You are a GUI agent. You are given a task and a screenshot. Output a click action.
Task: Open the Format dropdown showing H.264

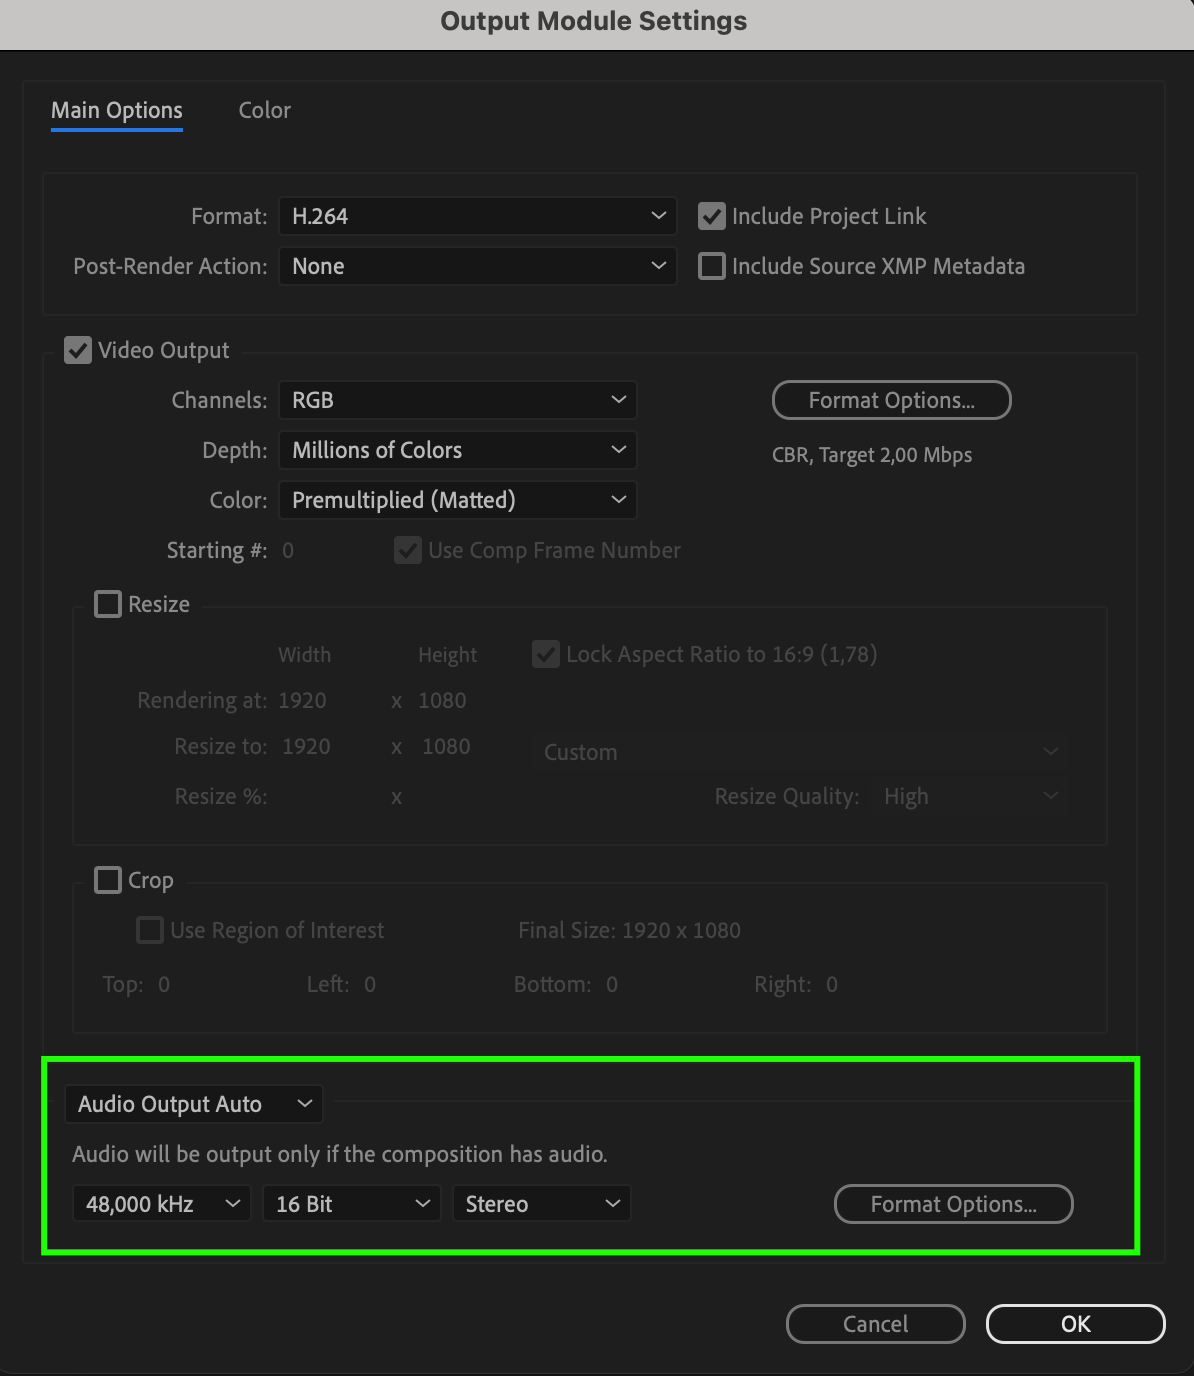point(477,216)
